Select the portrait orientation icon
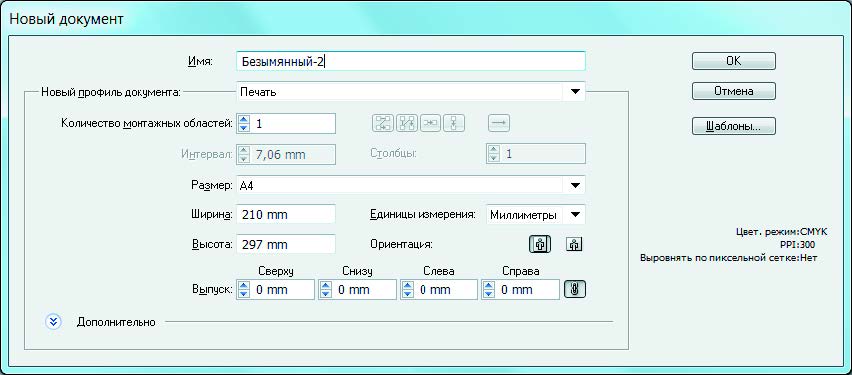852x375 pixels. 540,245
